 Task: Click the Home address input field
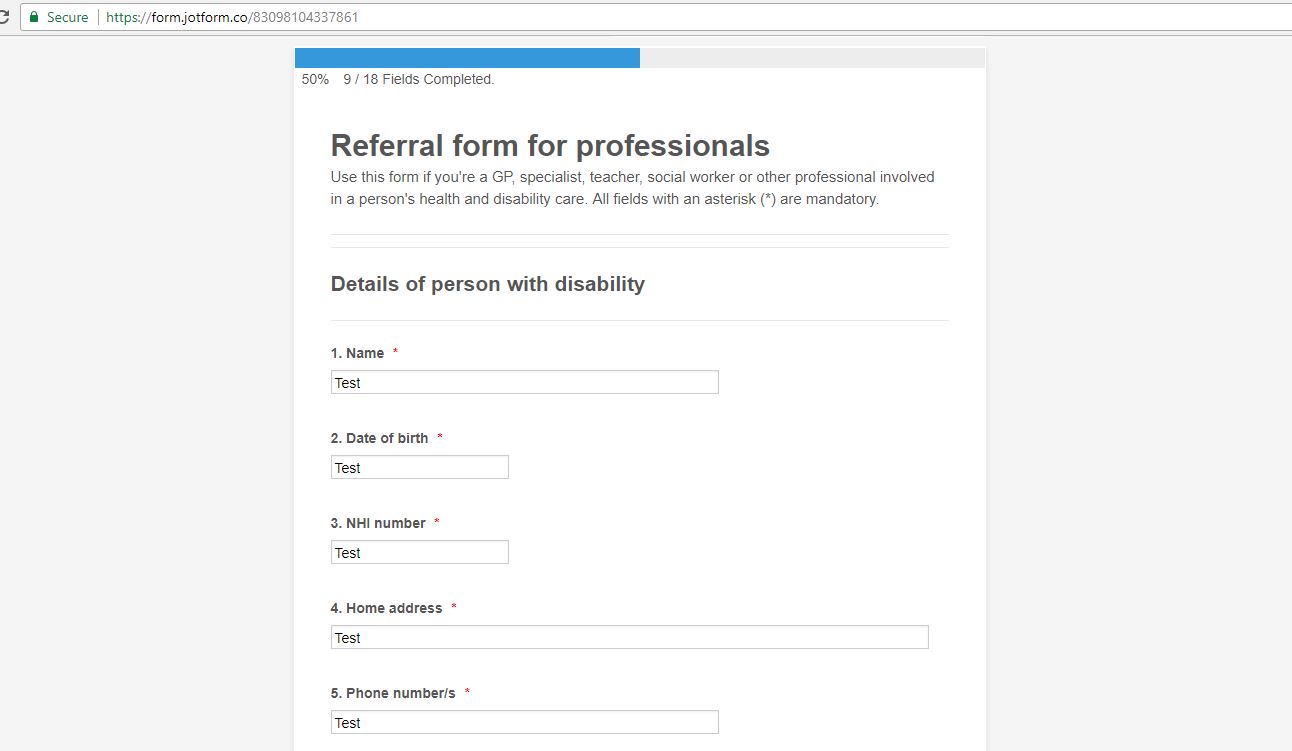click(629, 637)
